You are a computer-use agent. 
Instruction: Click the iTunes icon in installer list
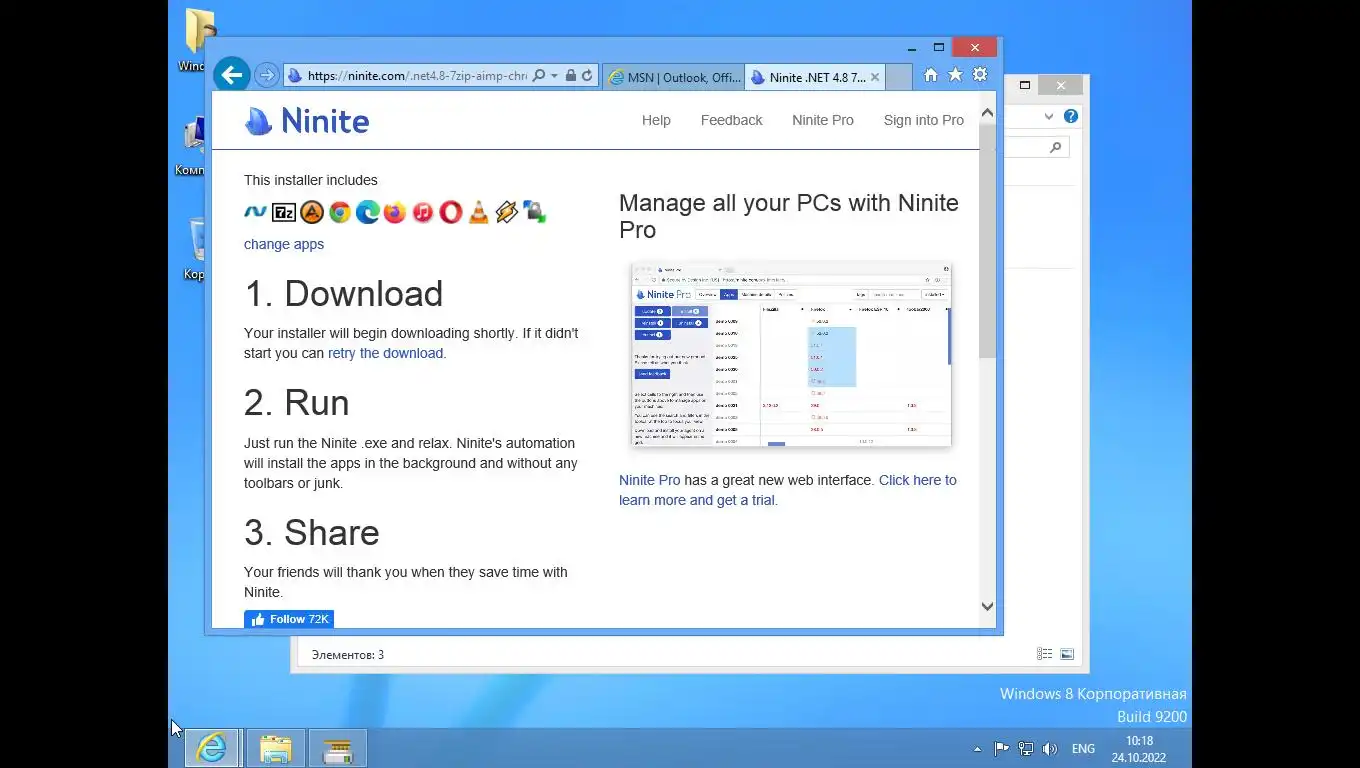423,212
